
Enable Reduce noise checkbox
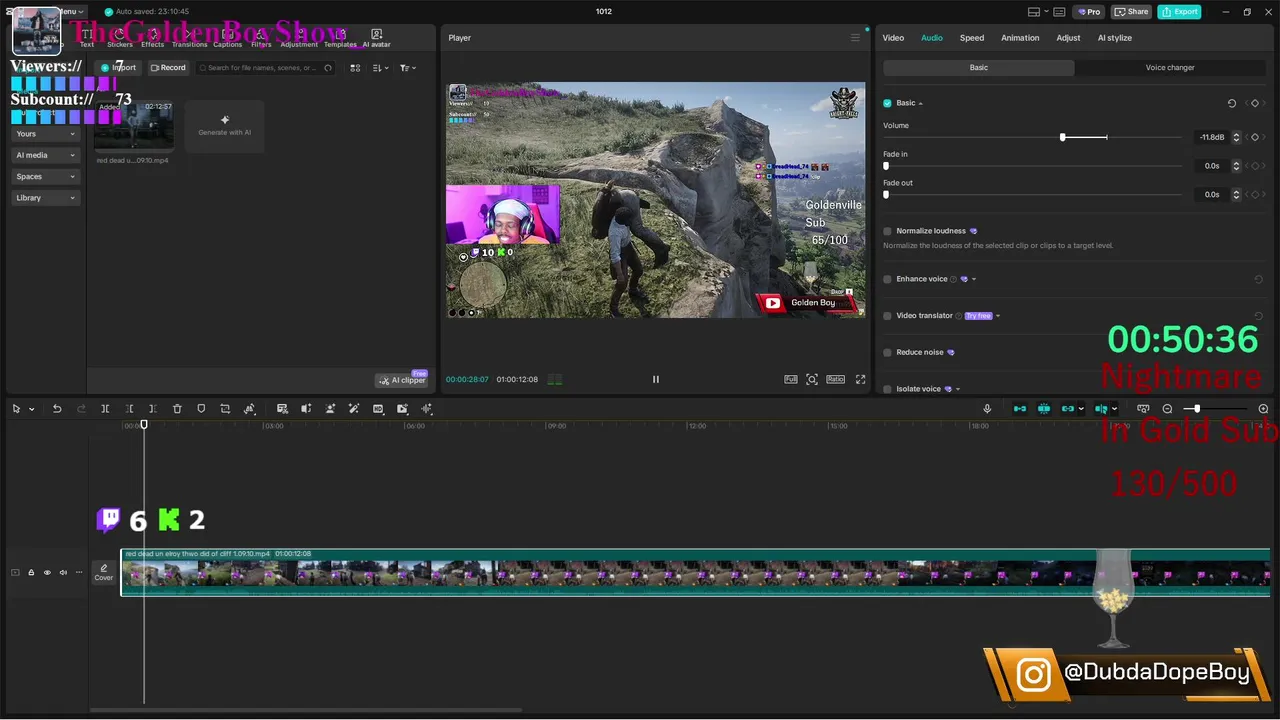887,352
